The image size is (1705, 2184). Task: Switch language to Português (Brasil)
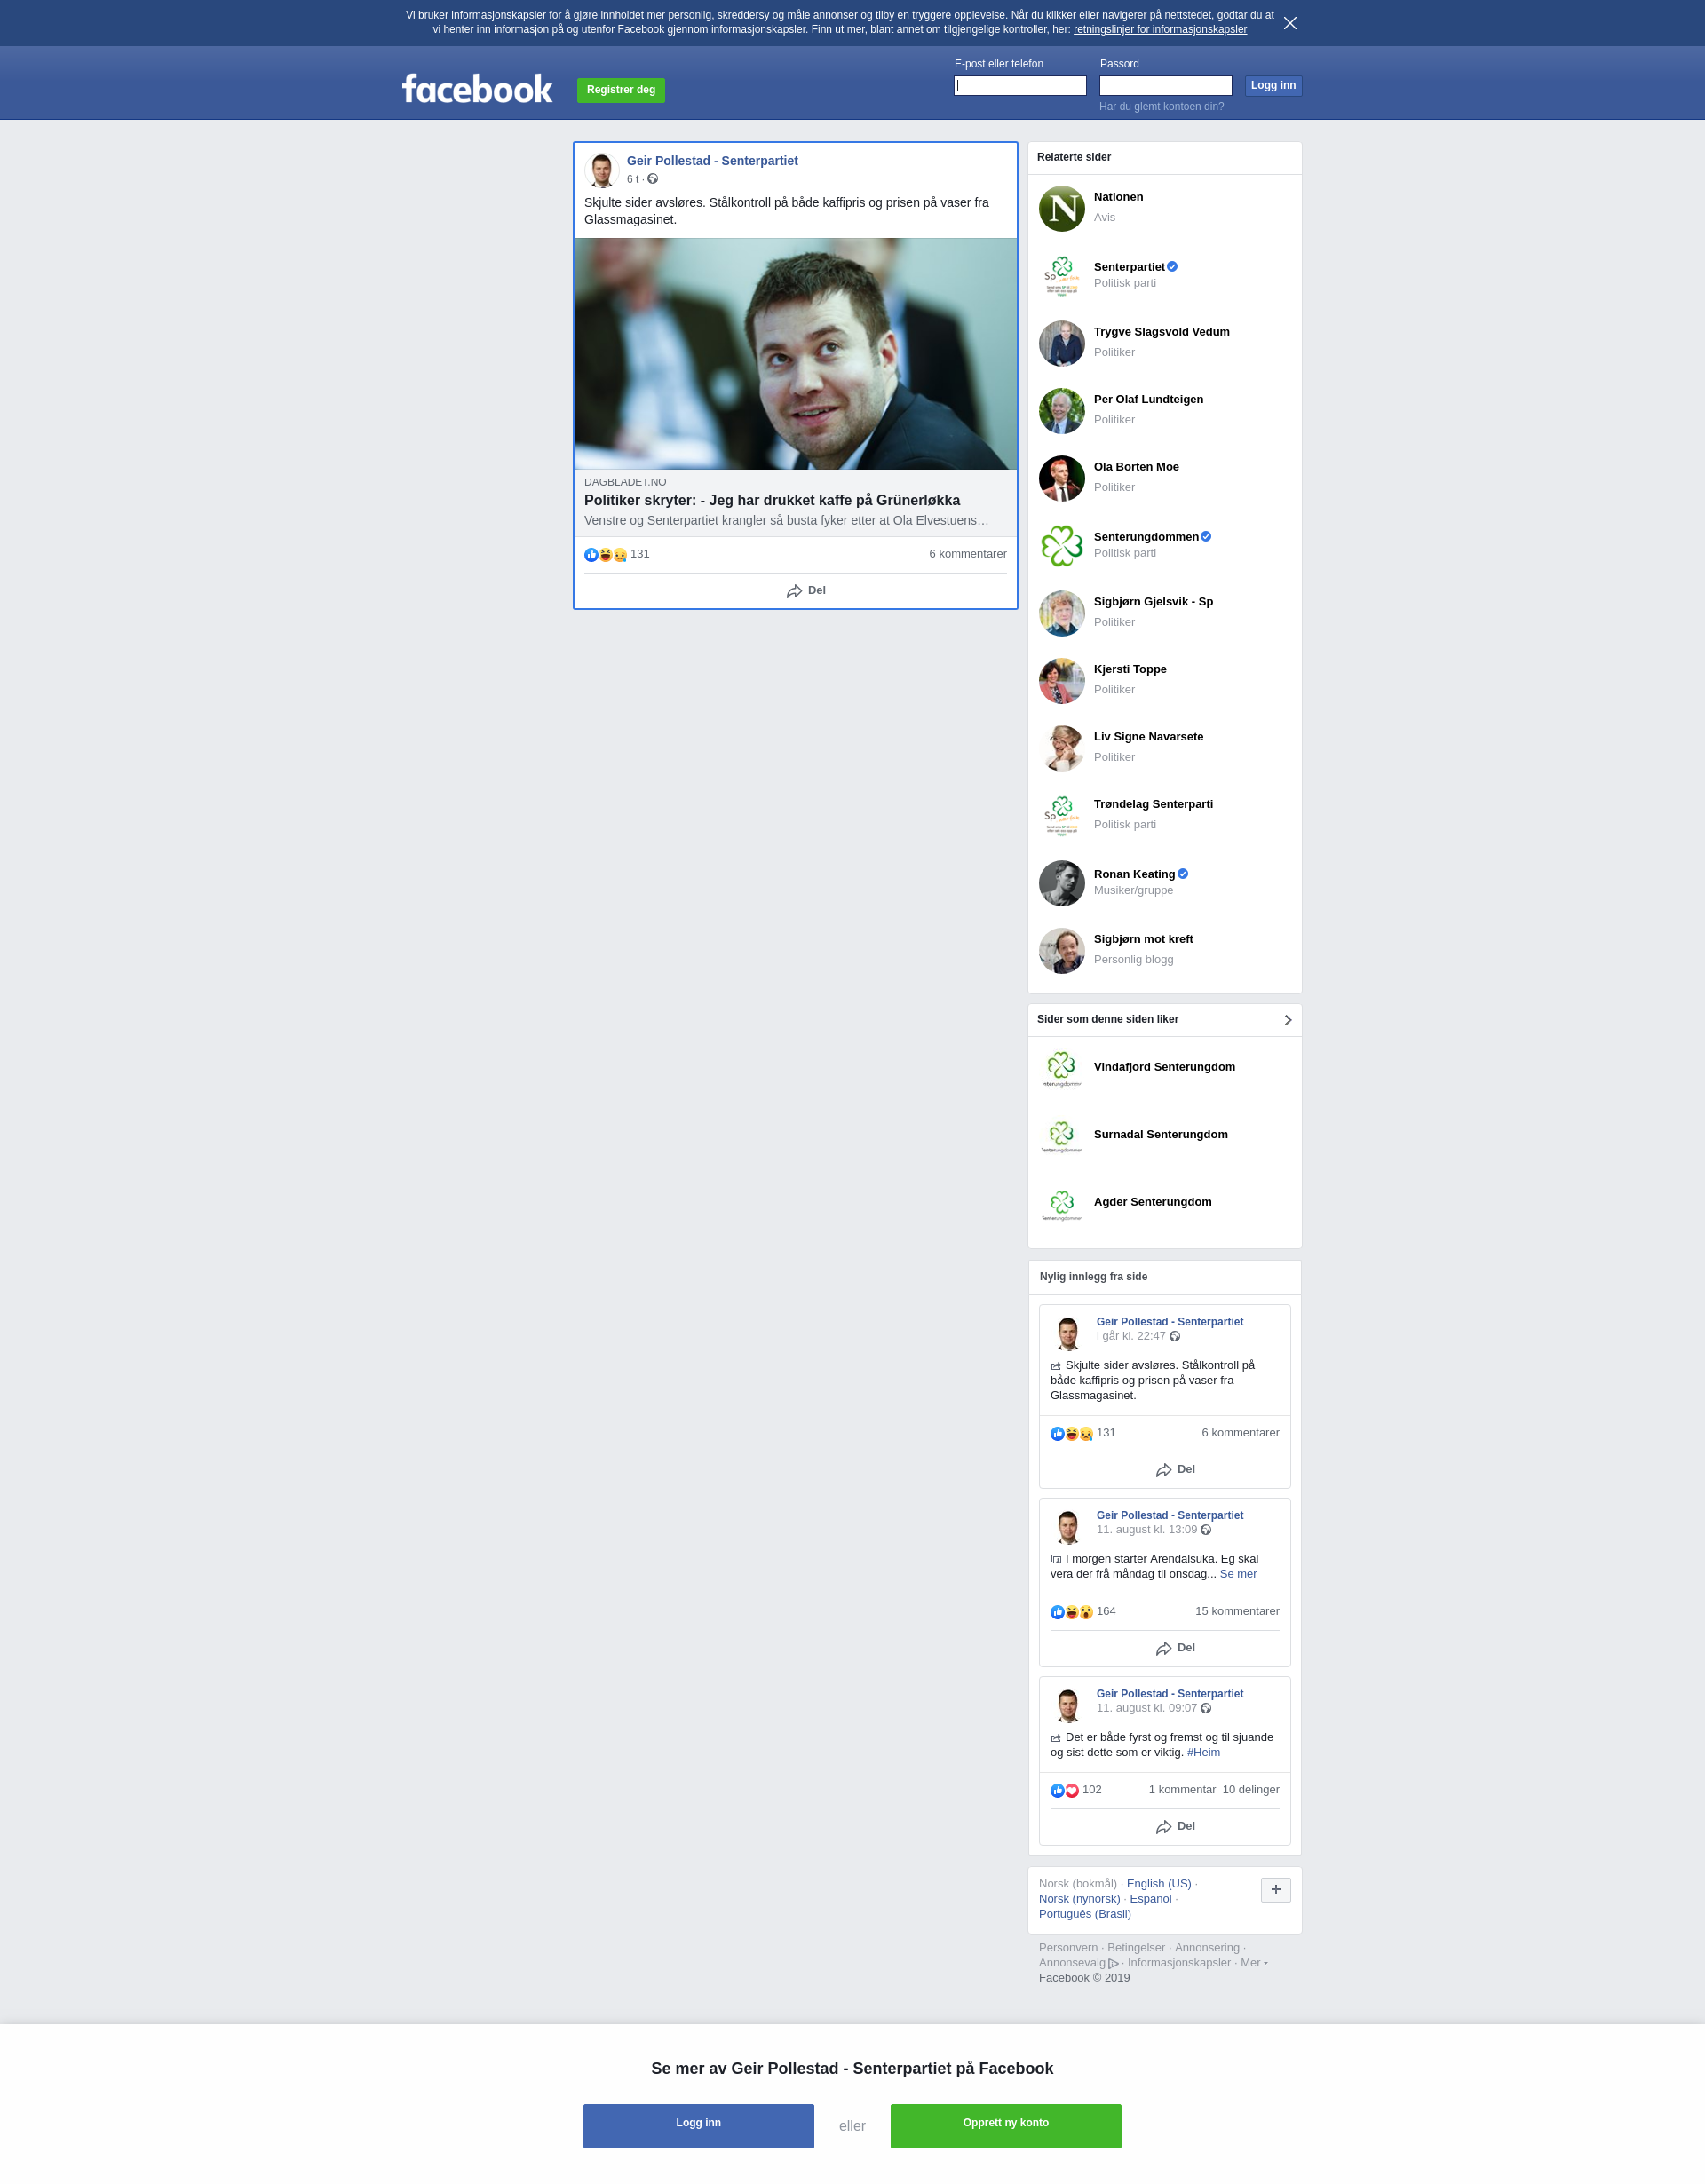(1084, 1914)
